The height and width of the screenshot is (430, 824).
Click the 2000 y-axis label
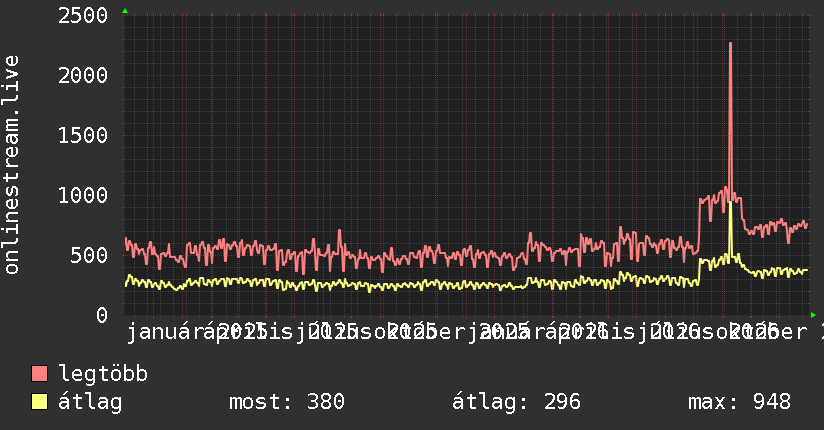click(x=83, y=75)
